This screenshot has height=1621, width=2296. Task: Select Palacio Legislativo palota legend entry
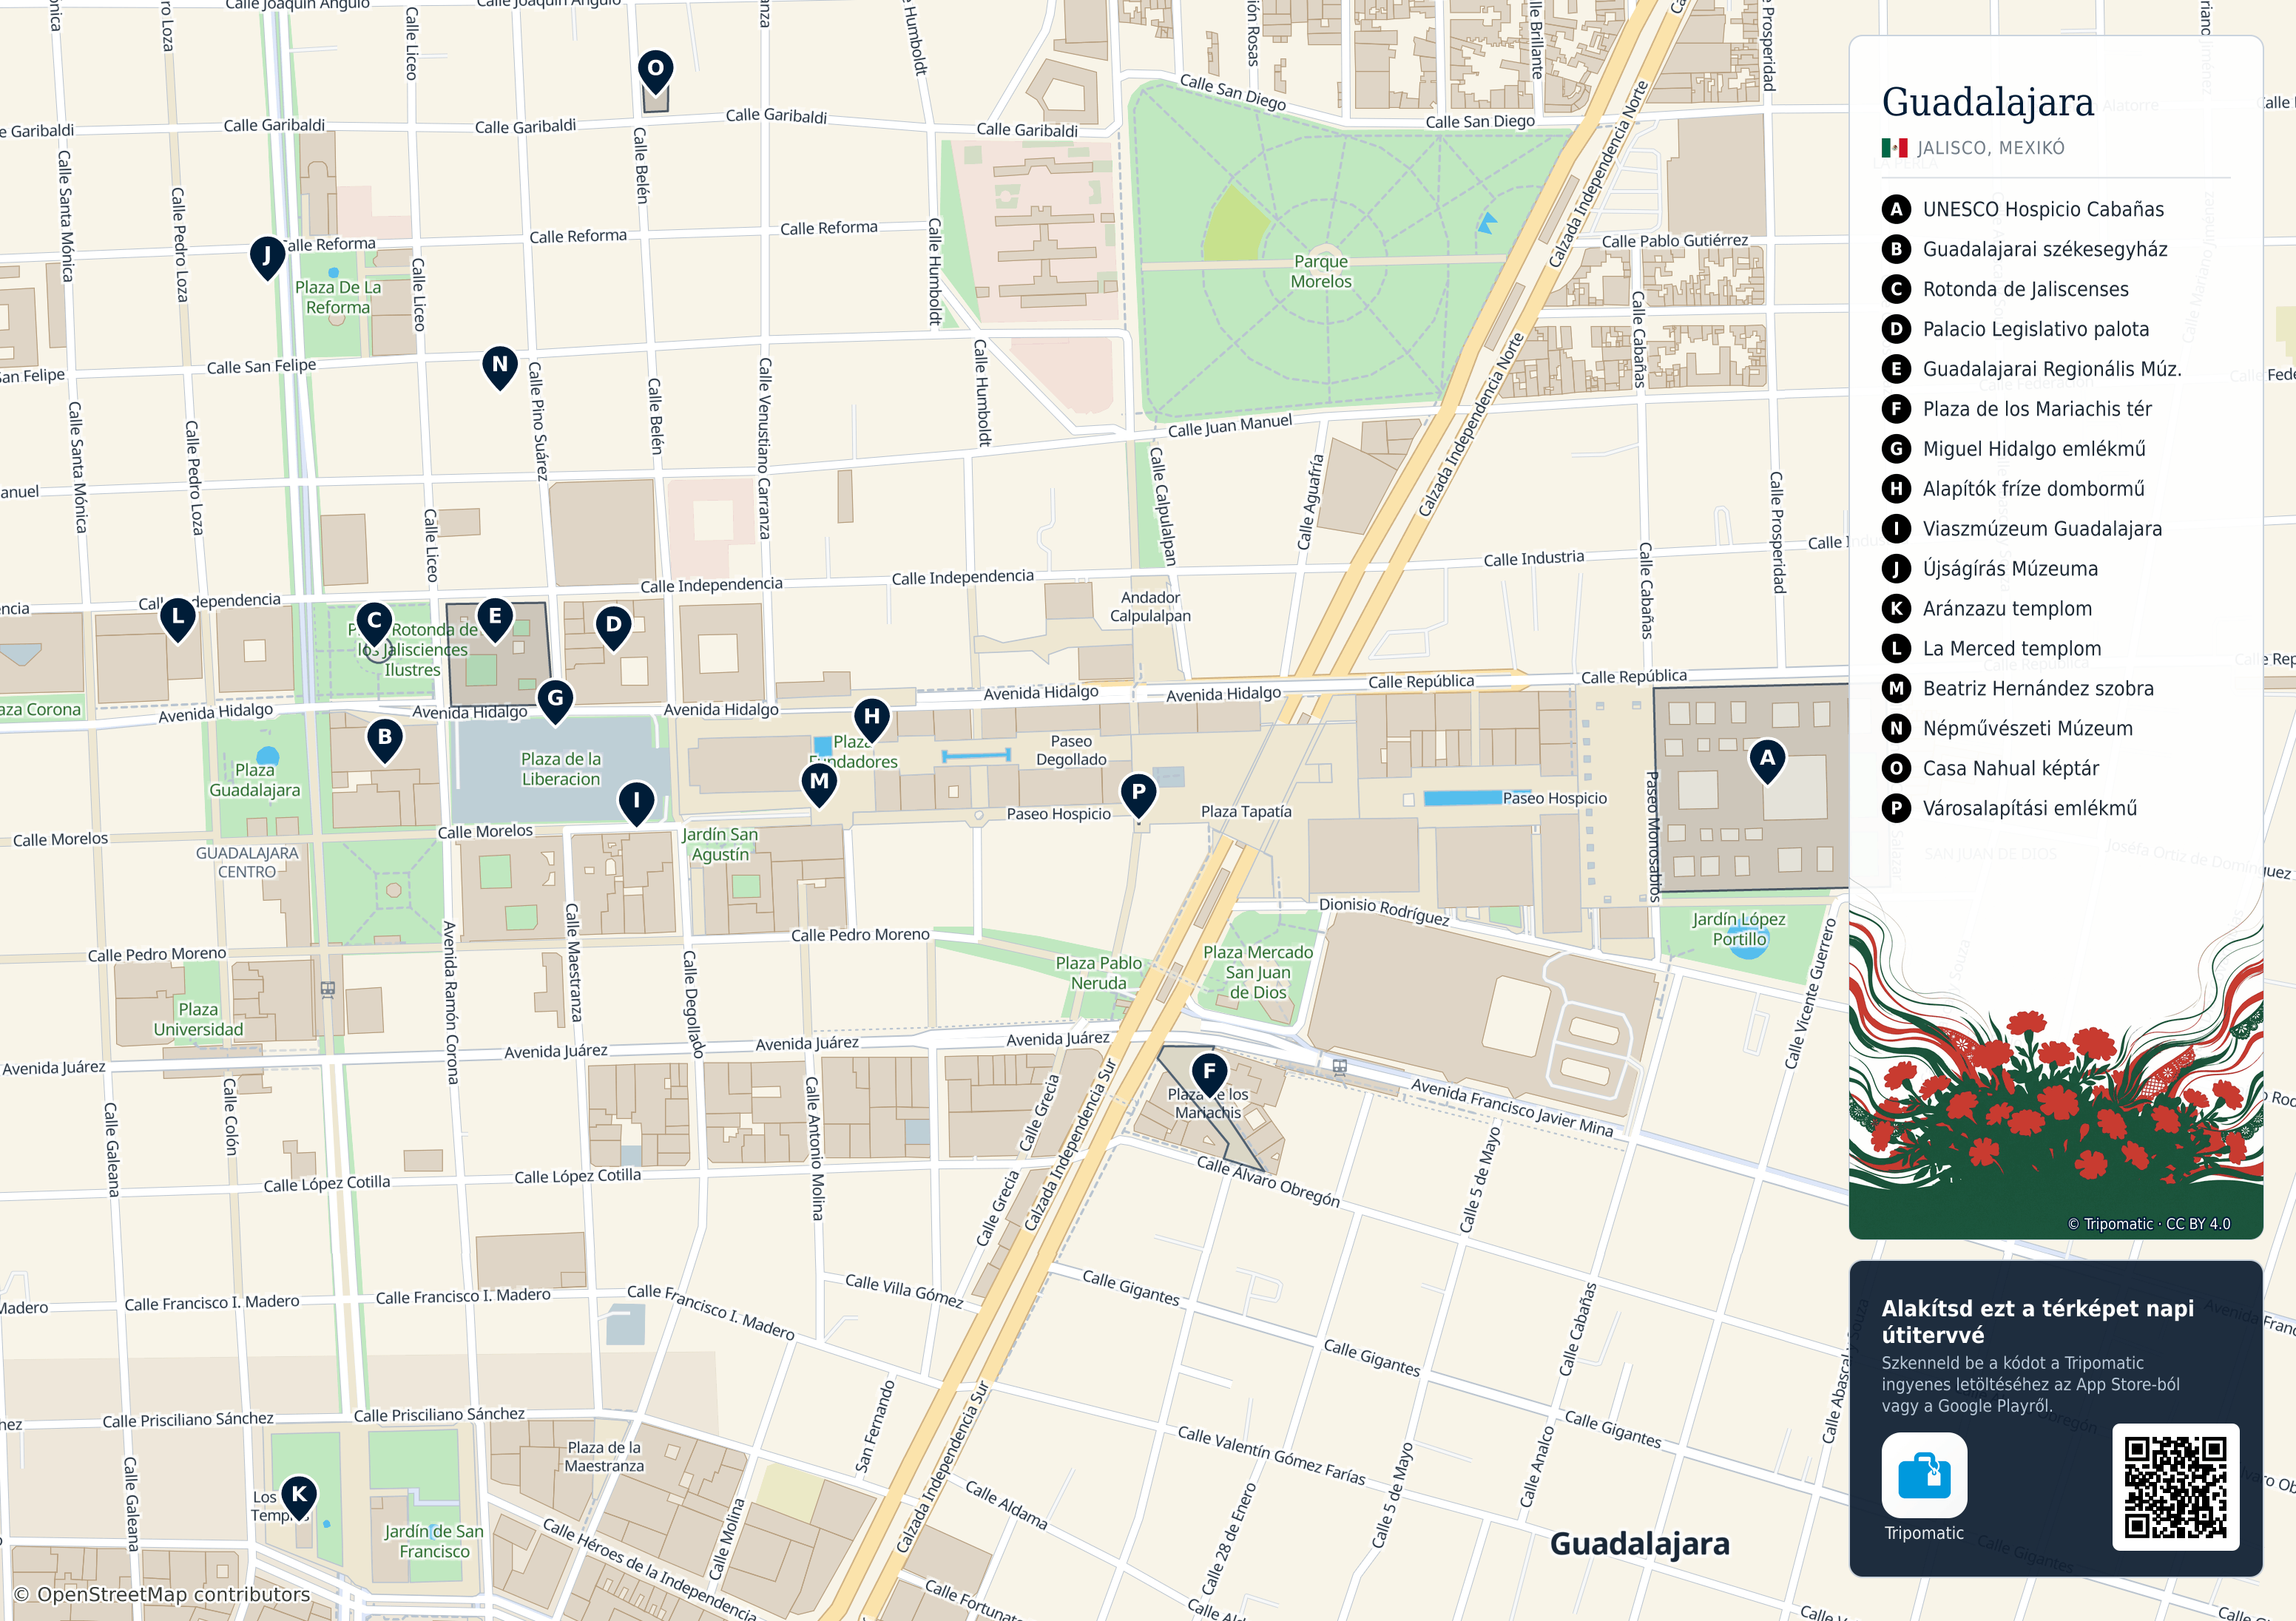(2015, 329)
